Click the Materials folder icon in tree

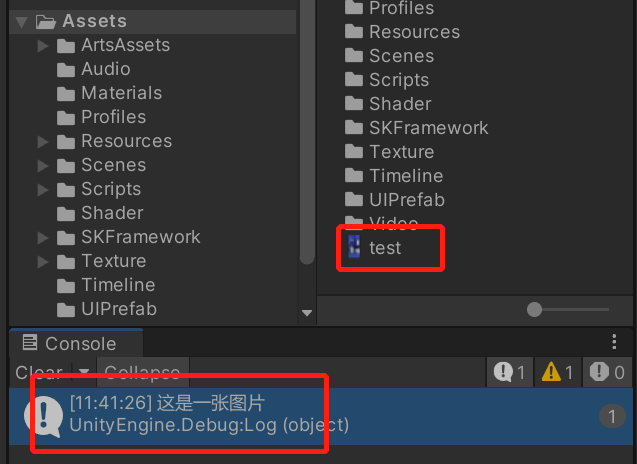coord(67,93)
